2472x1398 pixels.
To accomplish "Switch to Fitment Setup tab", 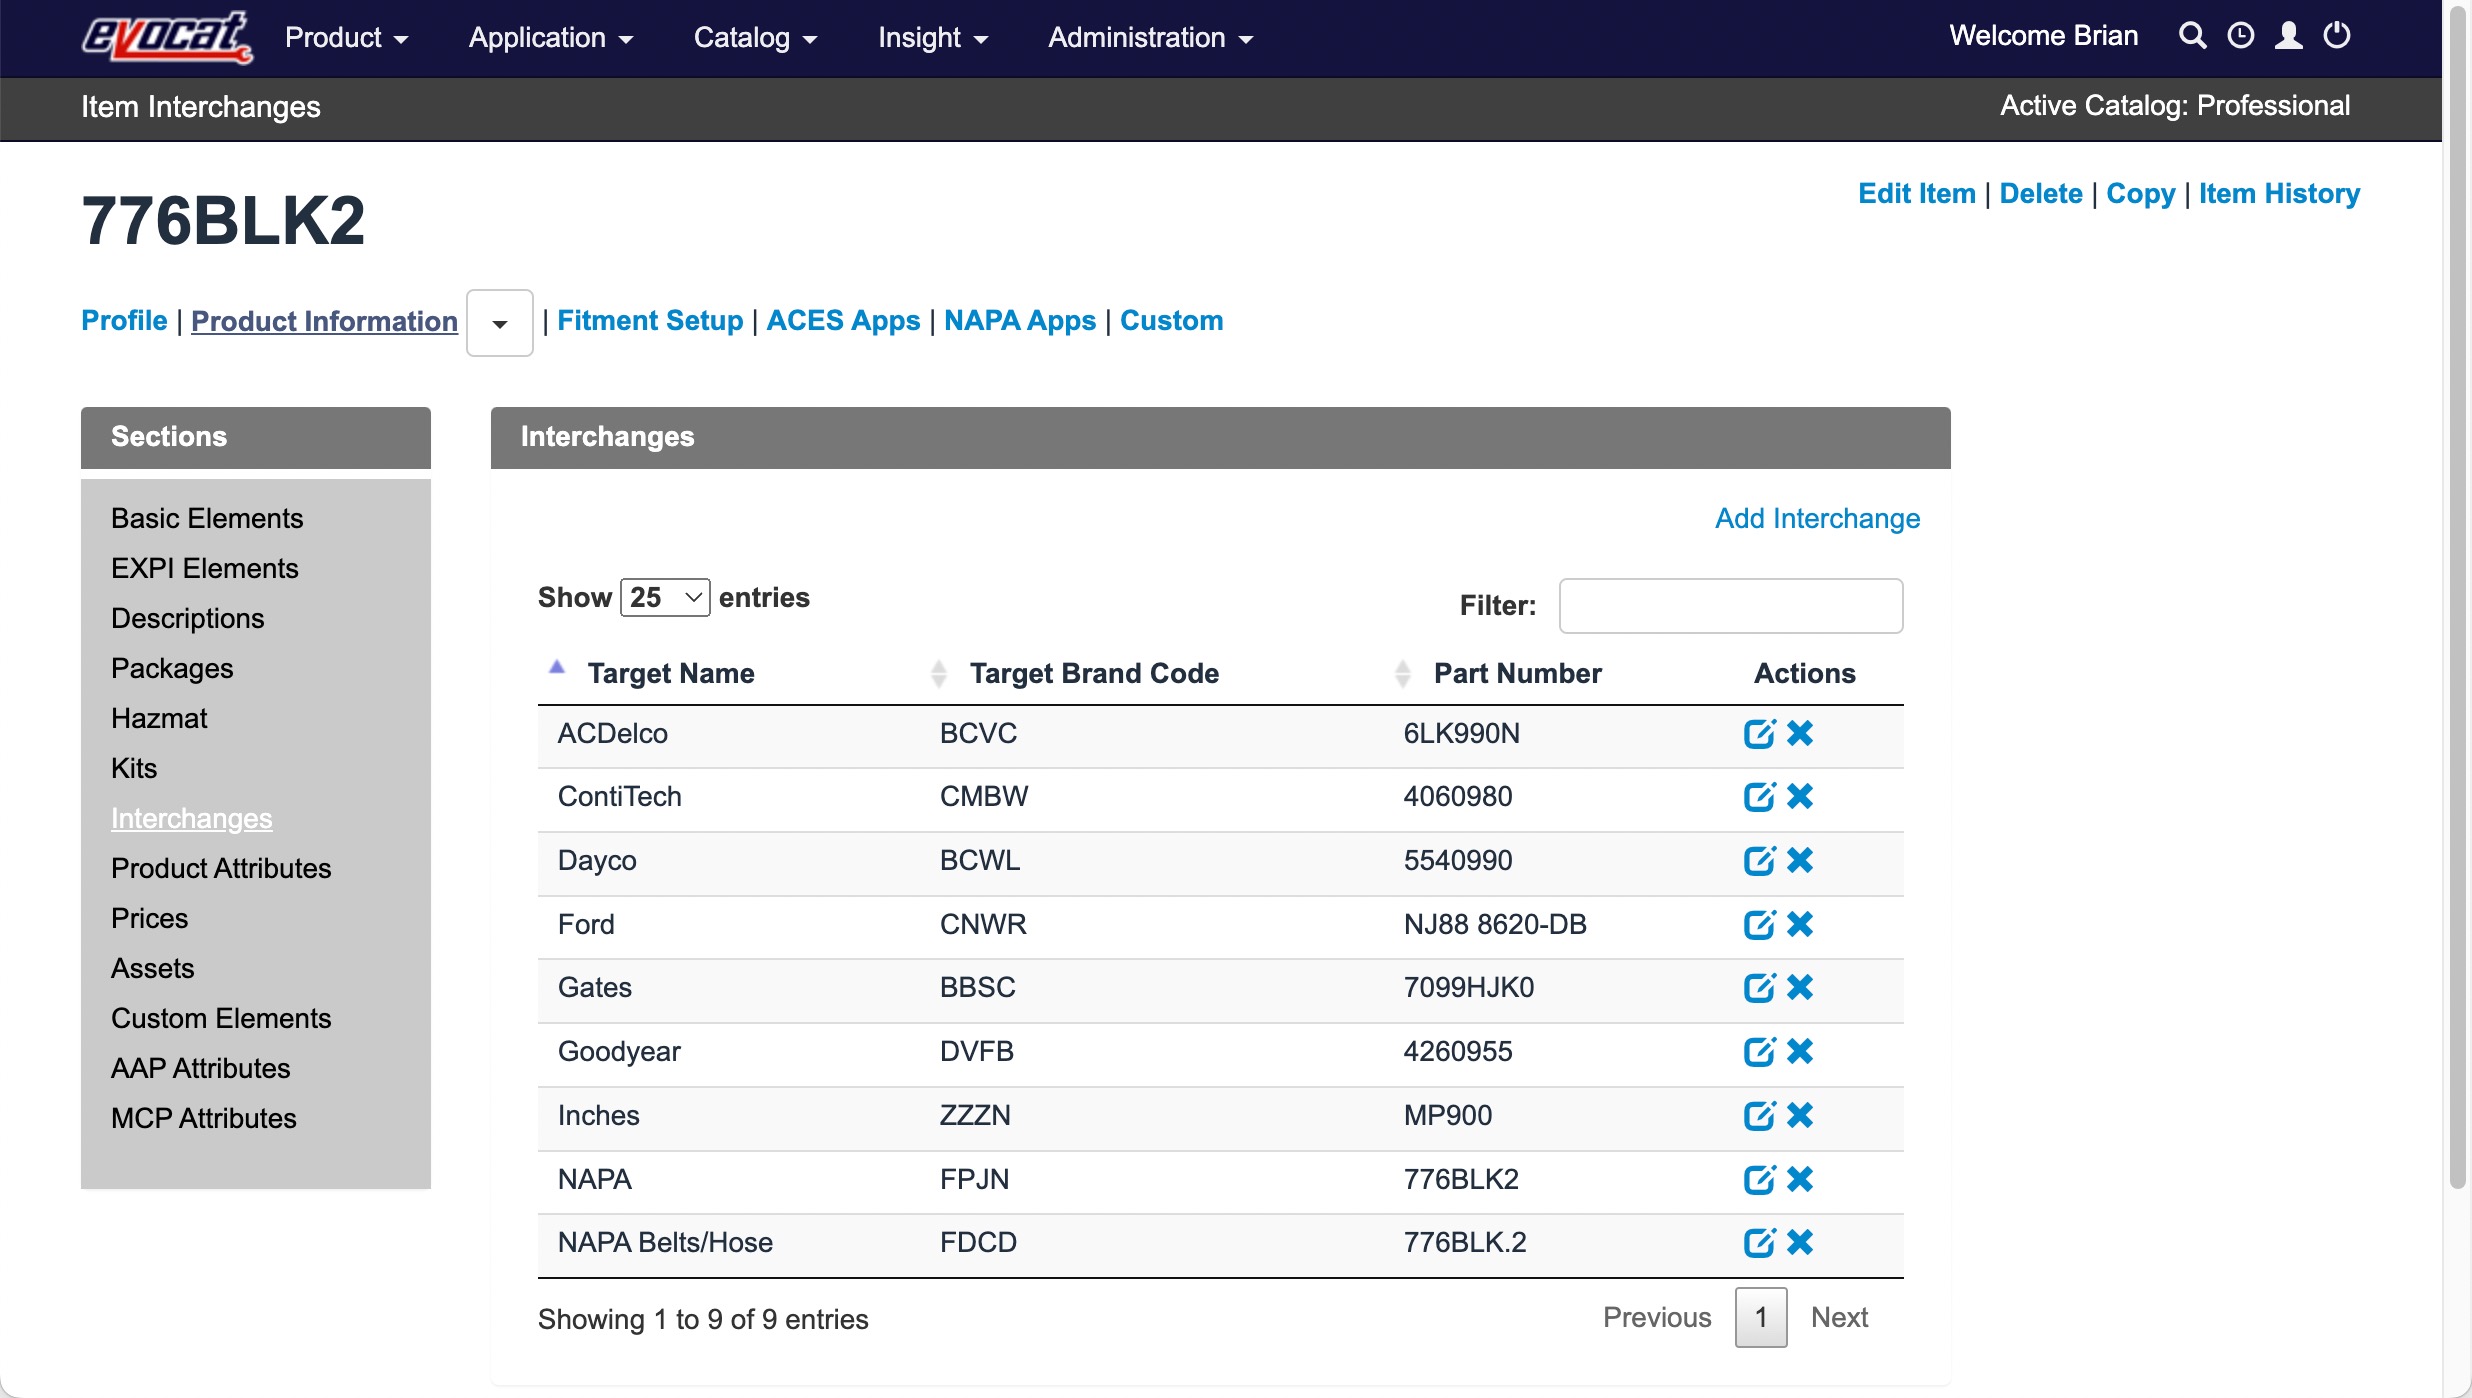I will (650, 320).
